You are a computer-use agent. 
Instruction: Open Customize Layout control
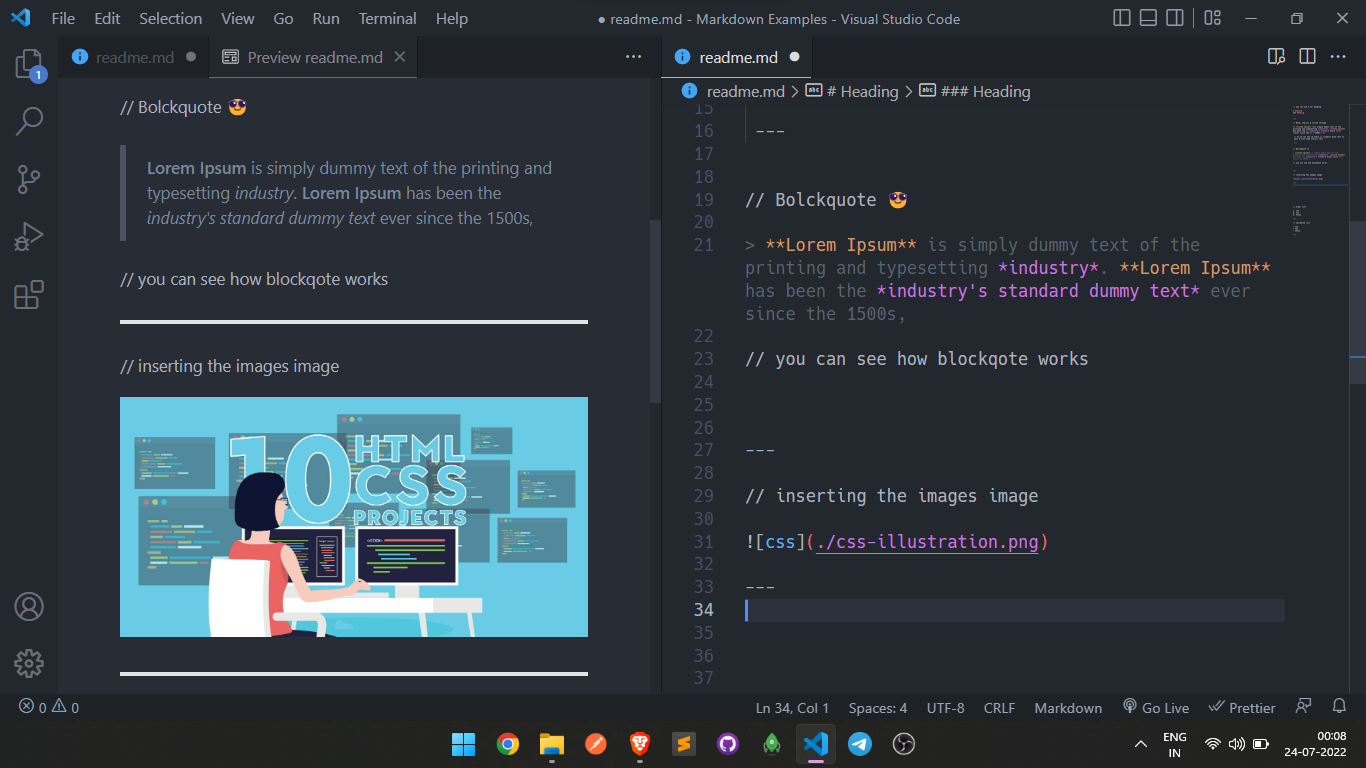click(1212, 18)
